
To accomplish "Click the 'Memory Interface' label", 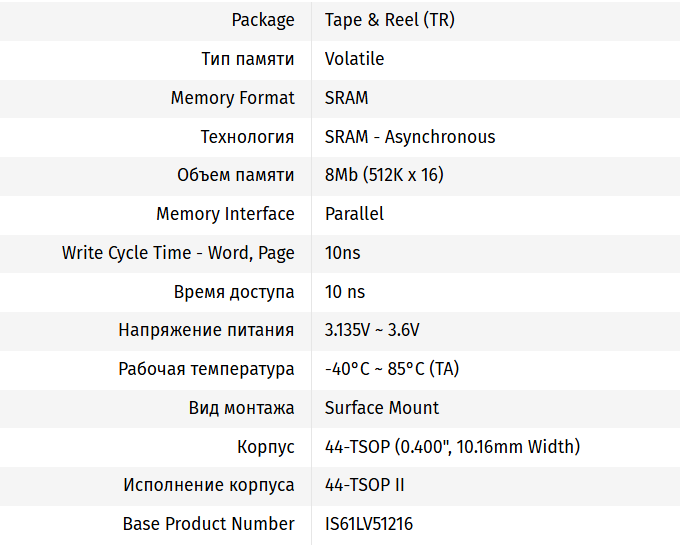I will tap(225, 214).
